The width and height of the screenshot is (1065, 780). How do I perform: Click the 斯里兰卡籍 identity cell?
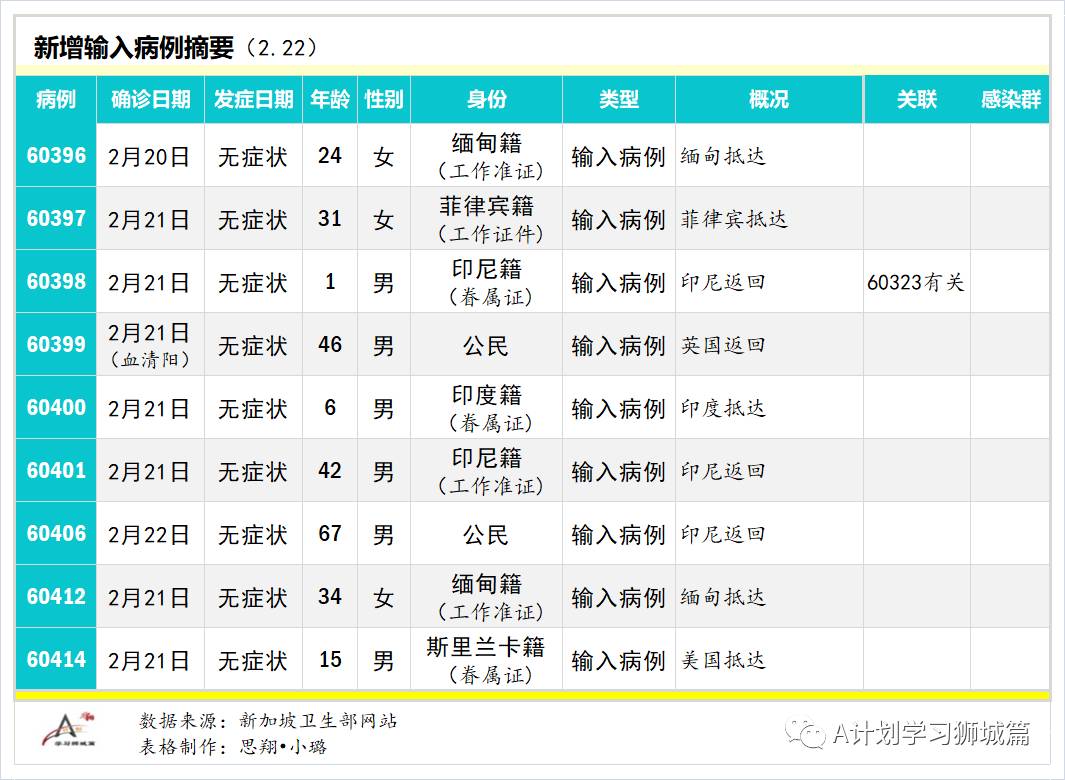coord(487,648)
